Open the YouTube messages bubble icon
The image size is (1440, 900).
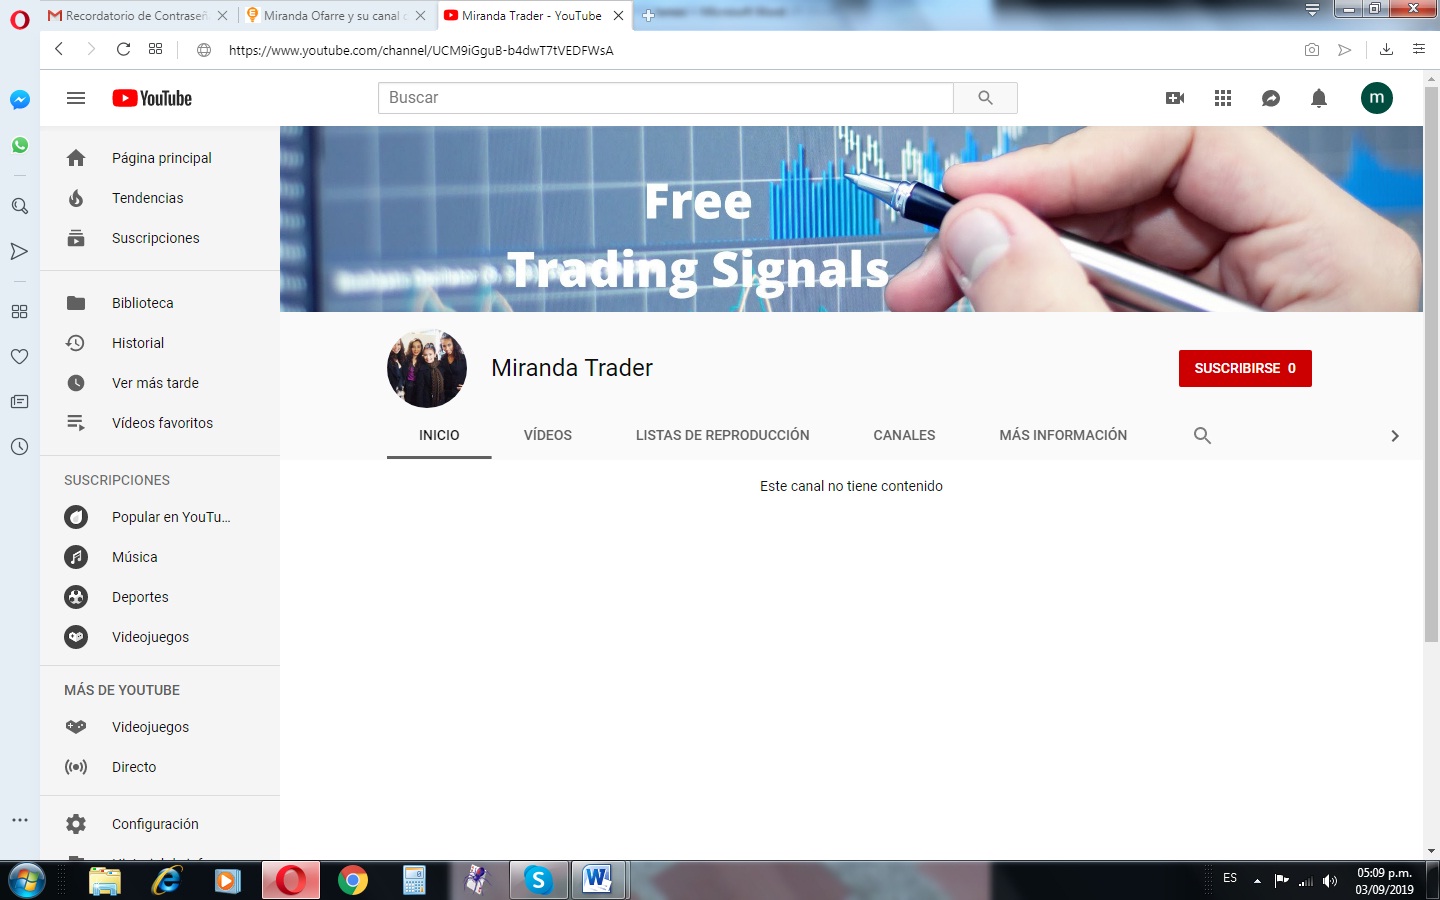(x=1271, y=98)
